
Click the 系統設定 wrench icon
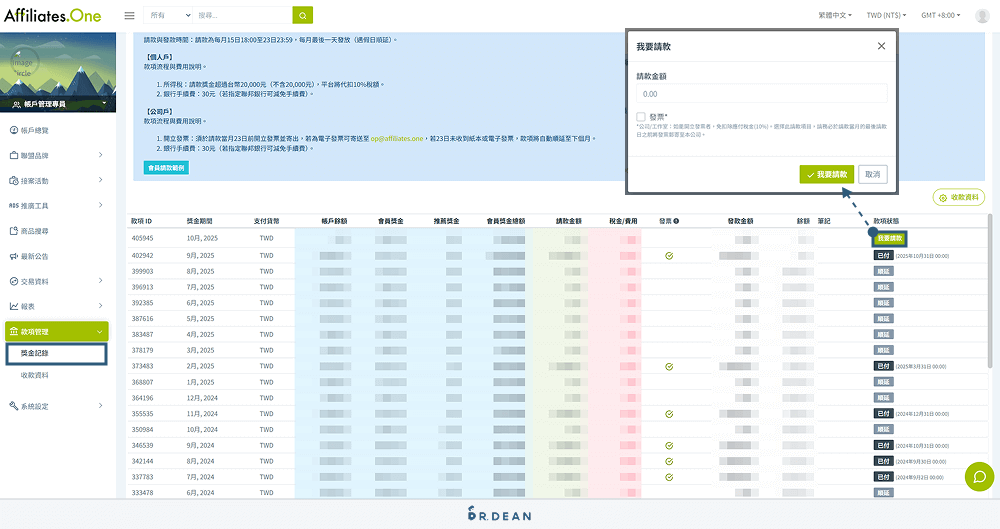pos(13,406)
